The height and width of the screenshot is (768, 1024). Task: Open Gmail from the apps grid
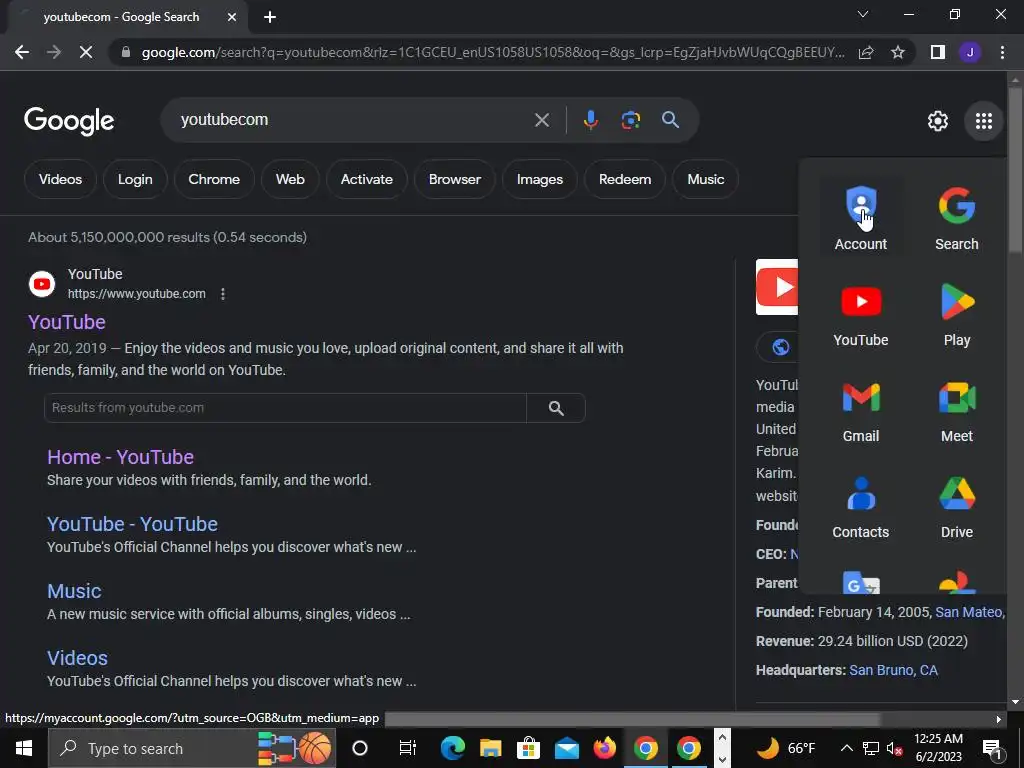[861, 411]
